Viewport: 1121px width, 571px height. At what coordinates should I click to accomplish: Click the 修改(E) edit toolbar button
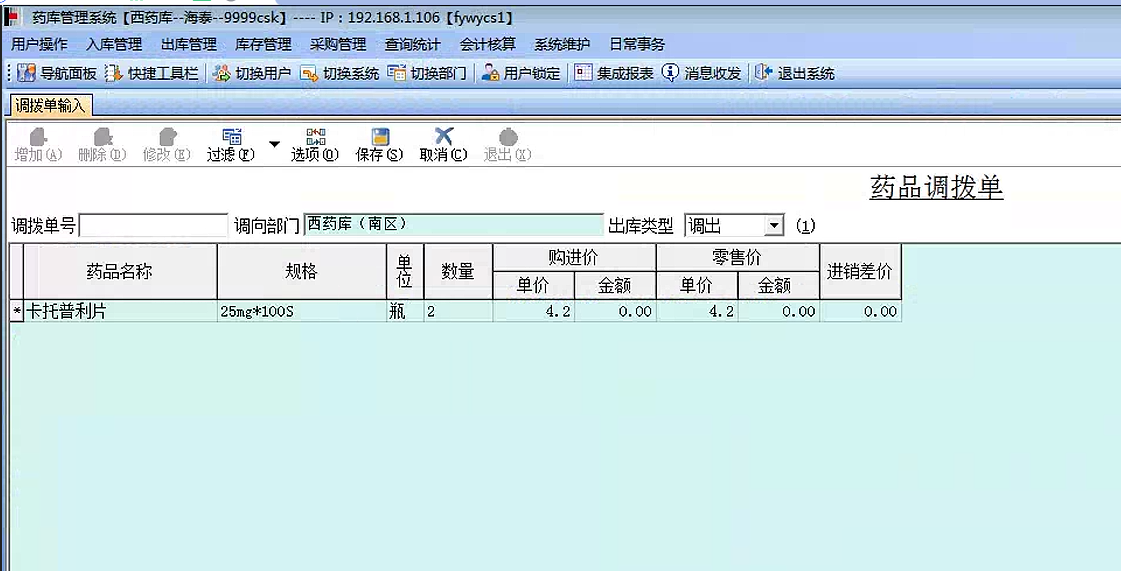point(167,145)
